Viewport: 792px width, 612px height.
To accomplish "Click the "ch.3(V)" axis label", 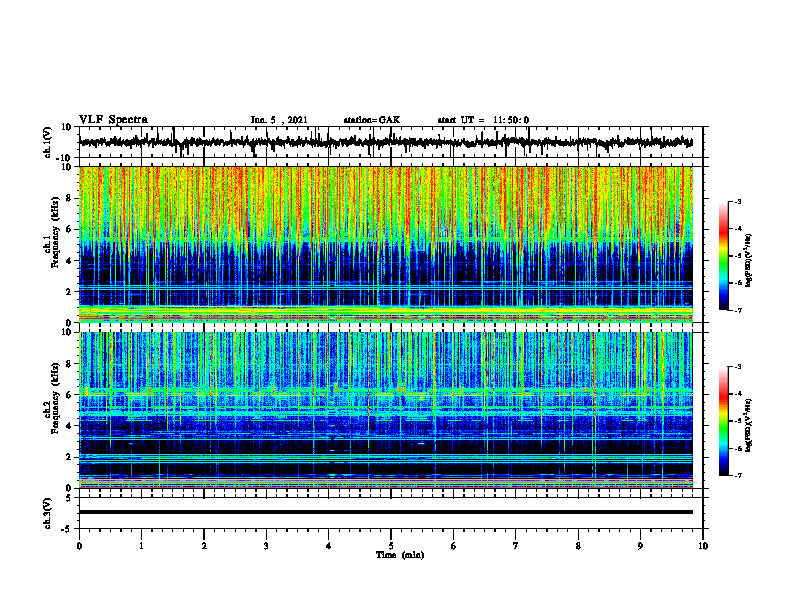I will 48,513.
